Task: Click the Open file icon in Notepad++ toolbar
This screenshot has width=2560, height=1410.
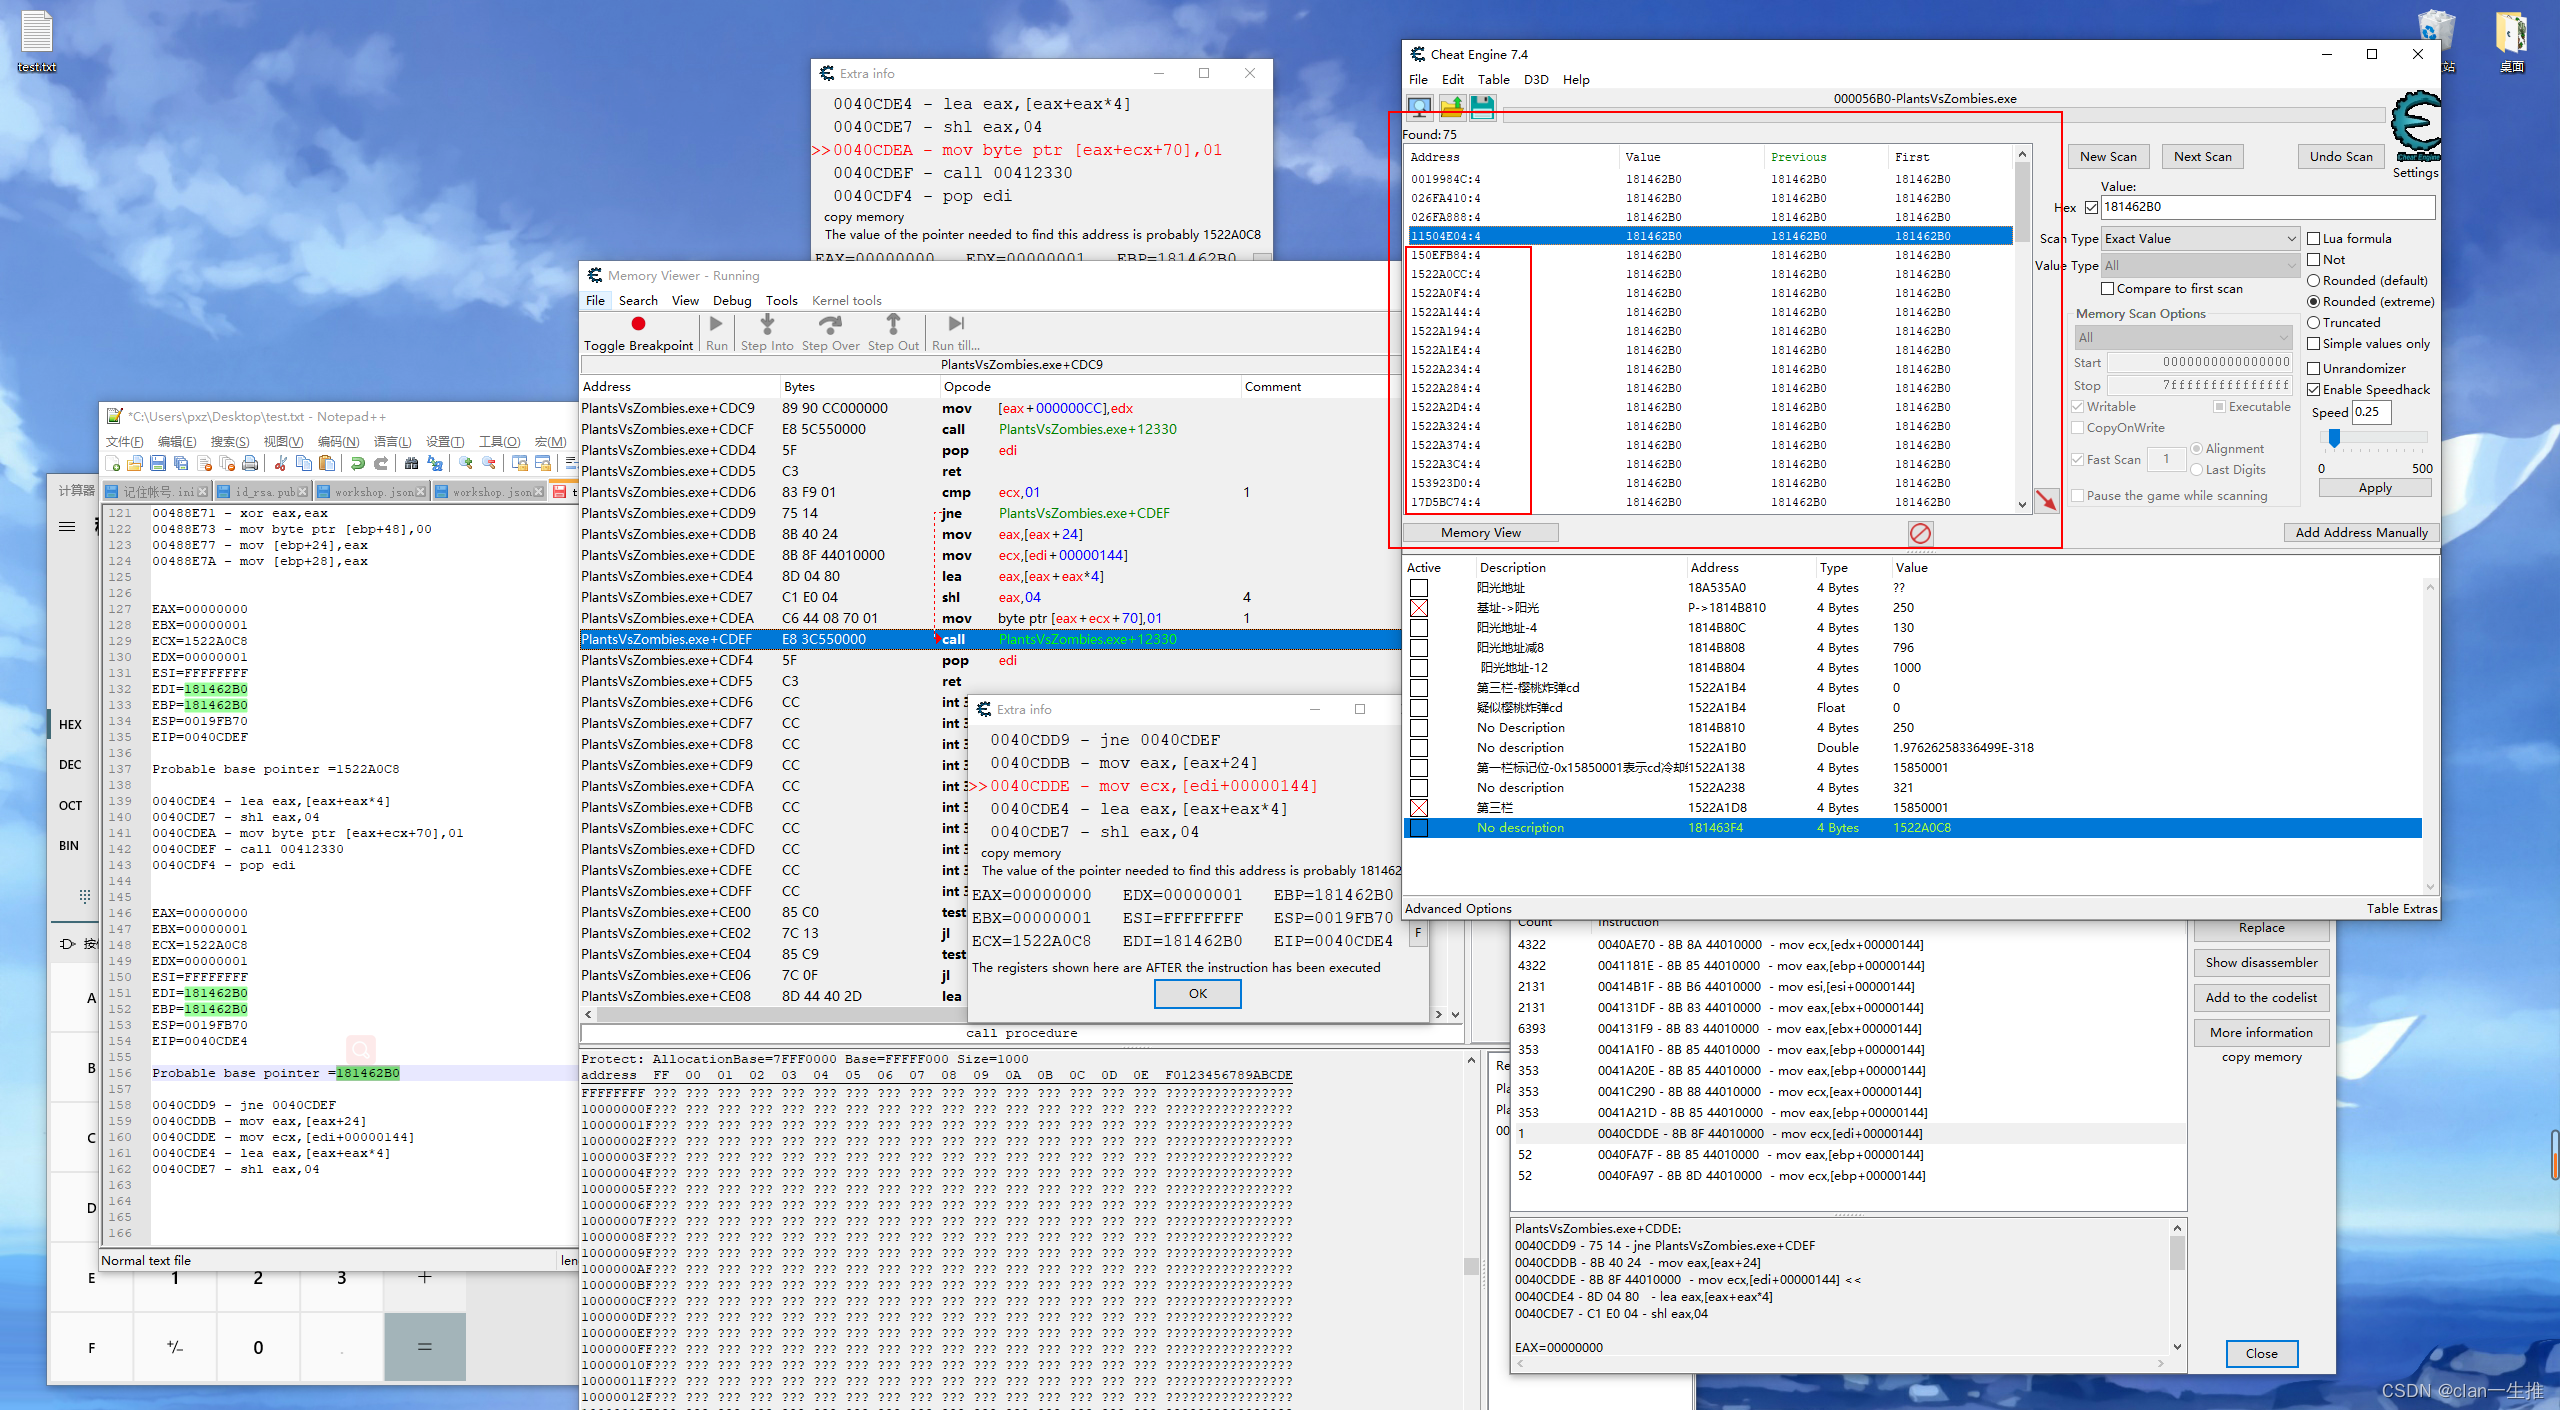Action: tap(135, 463)
